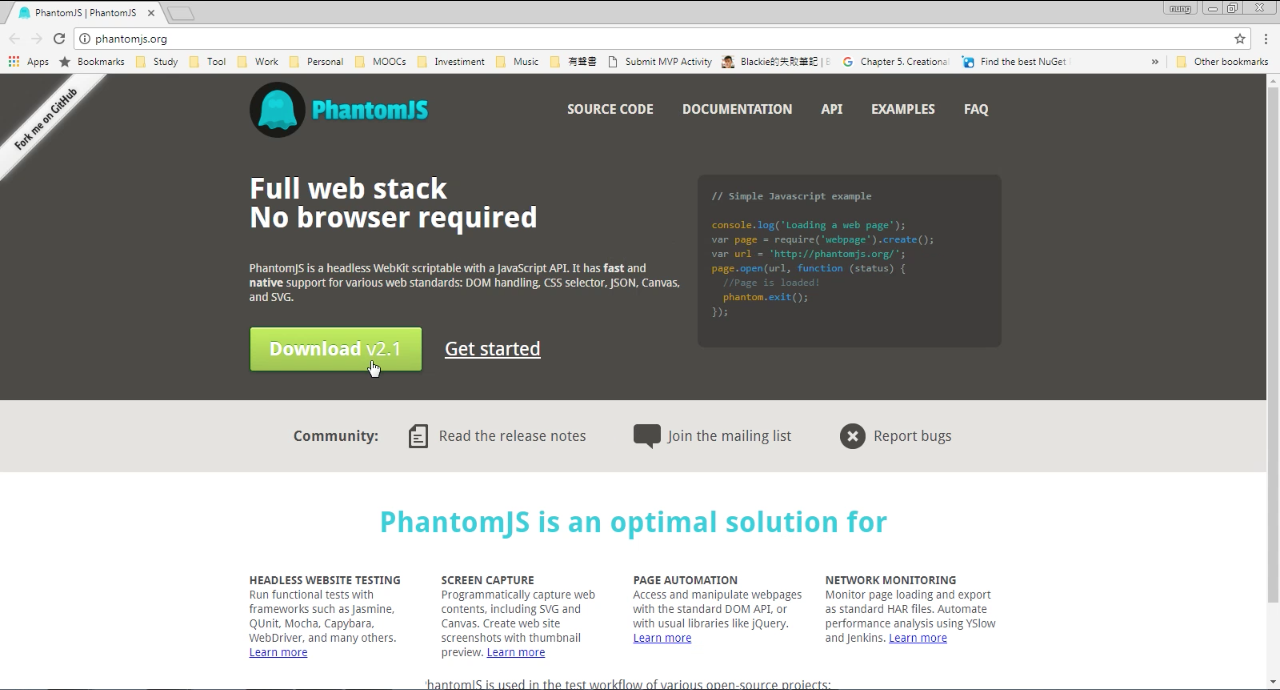Screen dimensions: 1280x690
Task: Open the Submit MVP Activity bookmark
Action: click(x=660, y=62)
